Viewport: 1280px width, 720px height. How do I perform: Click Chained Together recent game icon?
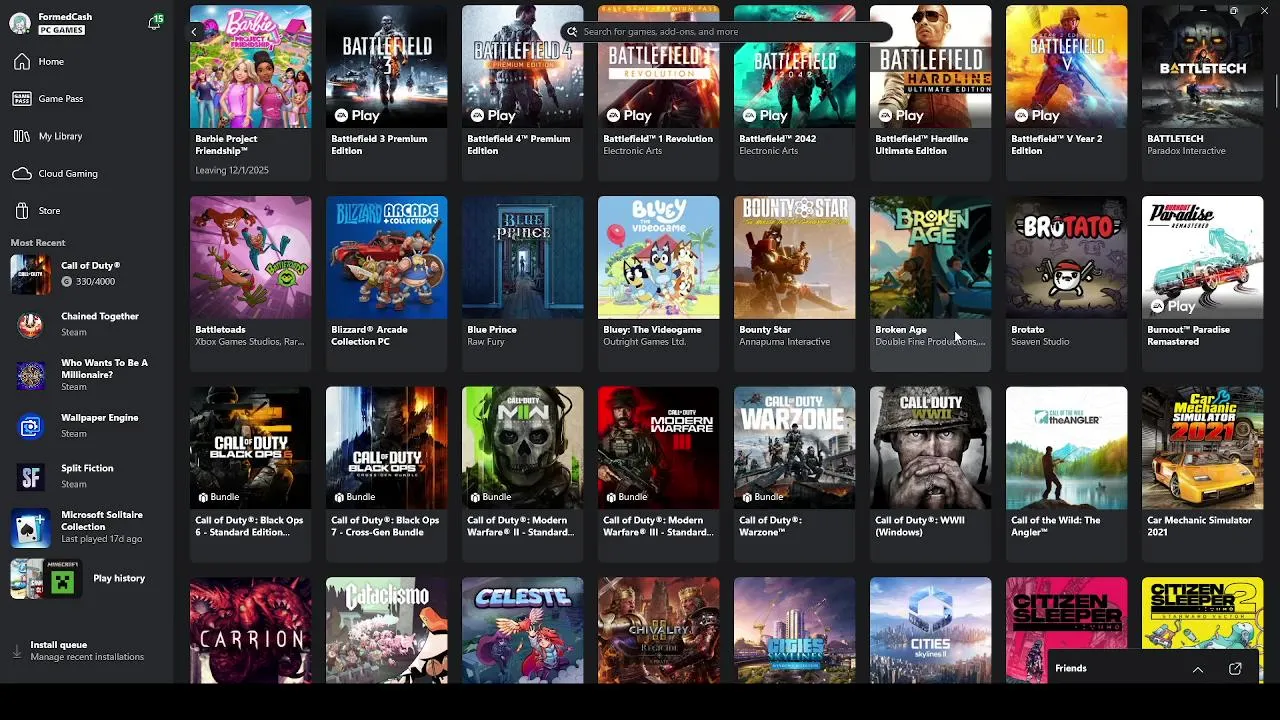coord(30,325)
